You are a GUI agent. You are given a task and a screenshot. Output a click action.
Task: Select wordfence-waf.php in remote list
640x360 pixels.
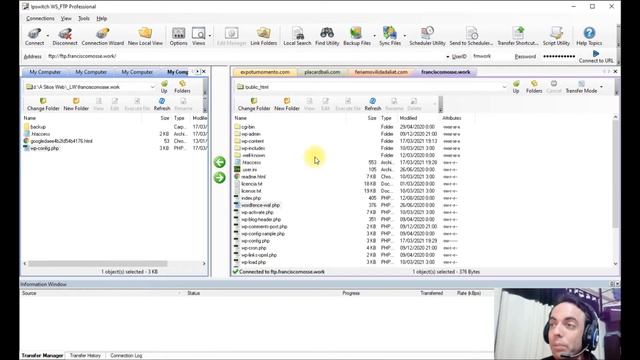pos(260,205)
